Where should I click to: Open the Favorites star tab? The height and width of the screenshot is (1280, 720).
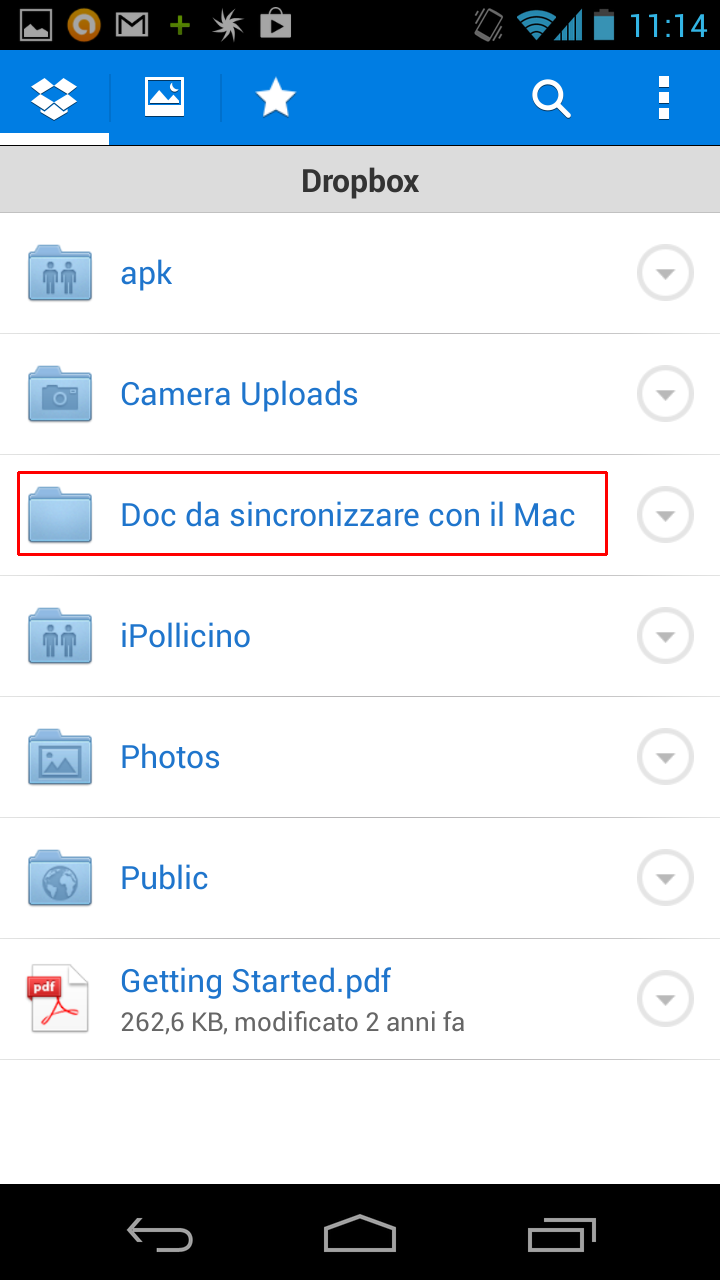(x=275, y=98)
